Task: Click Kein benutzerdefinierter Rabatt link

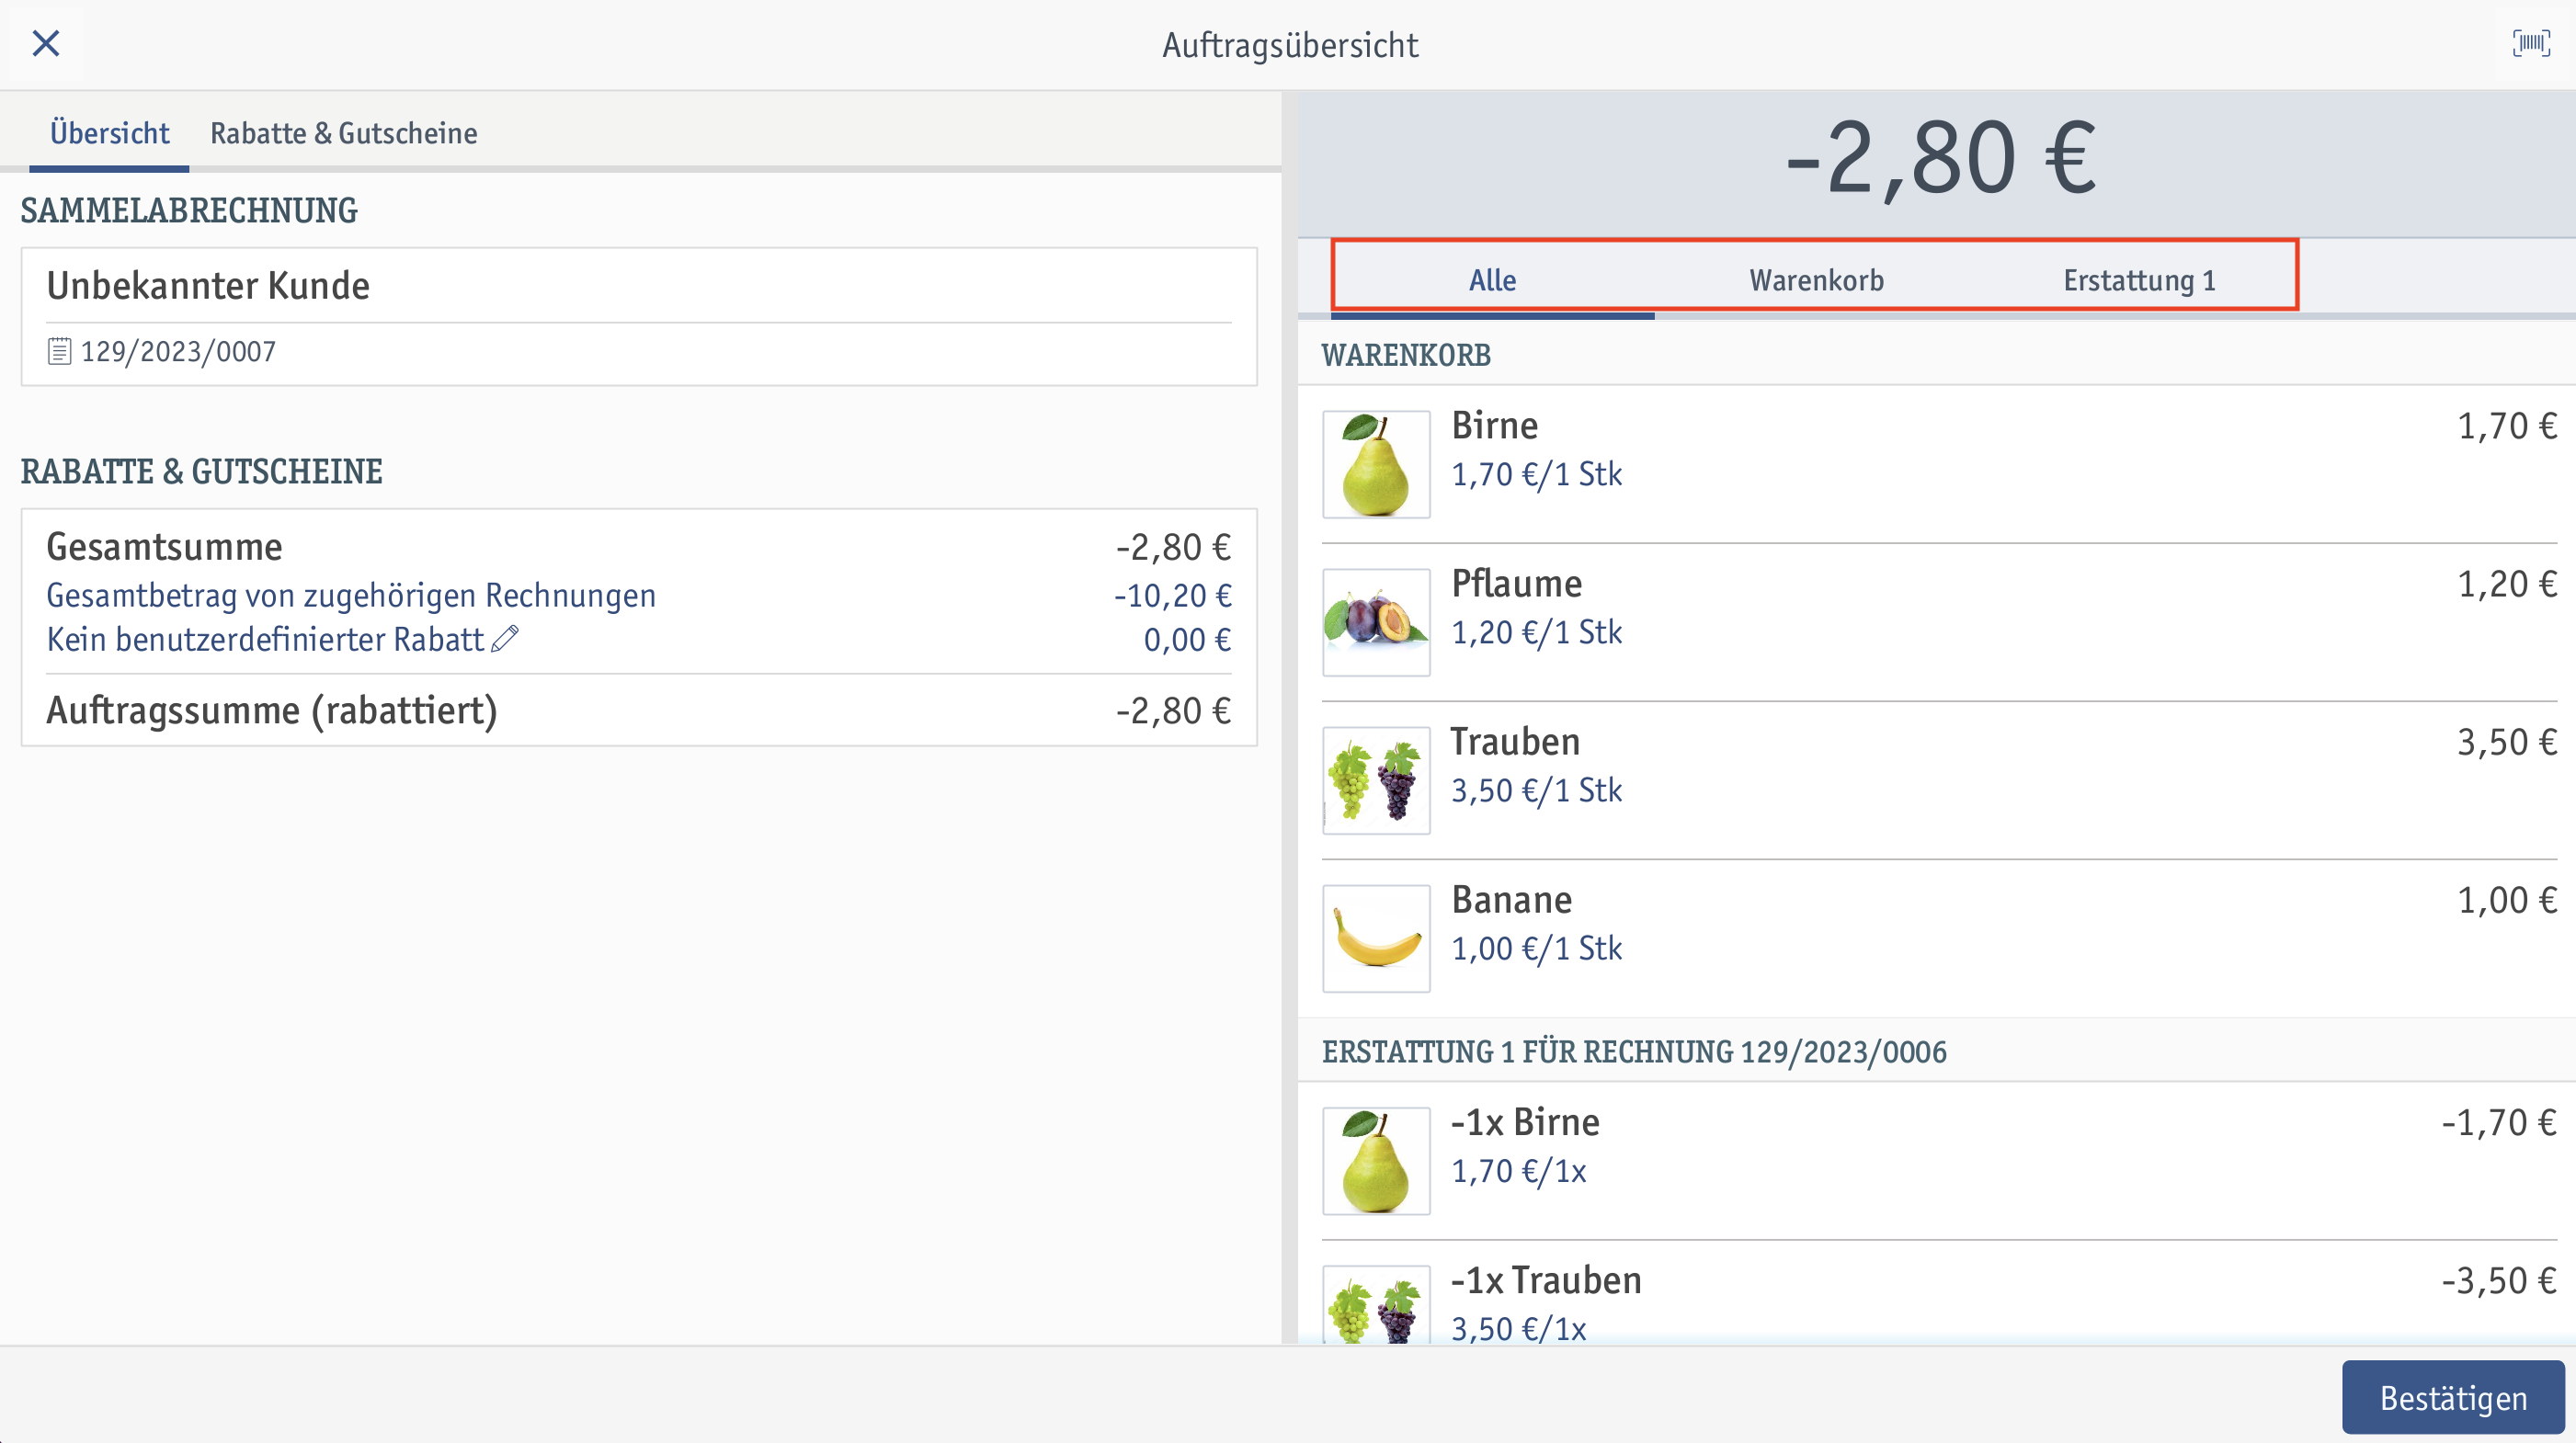Action: pyautogui.click(x=265, y=639)
